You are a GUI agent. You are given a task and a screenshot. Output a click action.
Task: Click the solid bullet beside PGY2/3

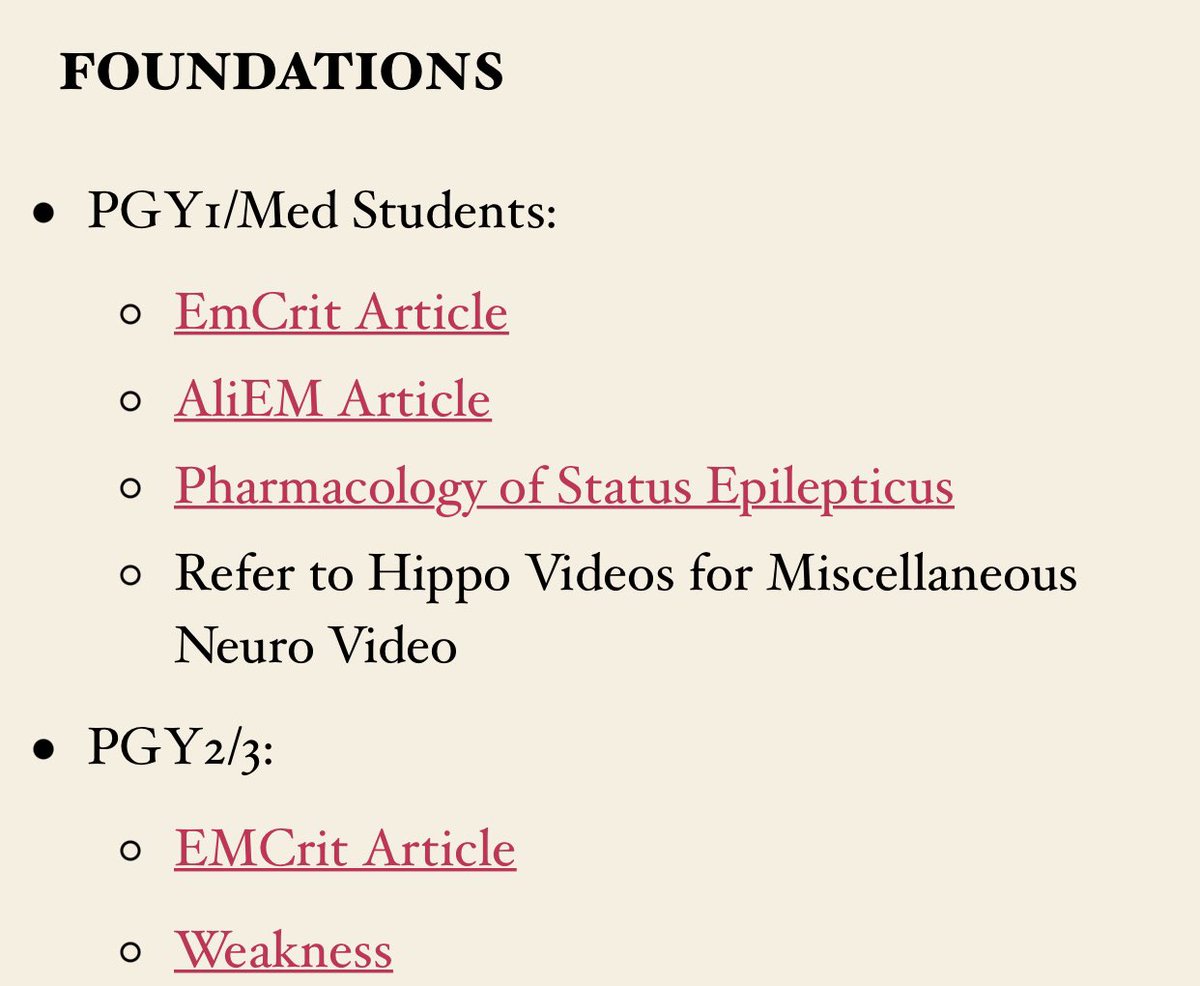click(43, 752)
